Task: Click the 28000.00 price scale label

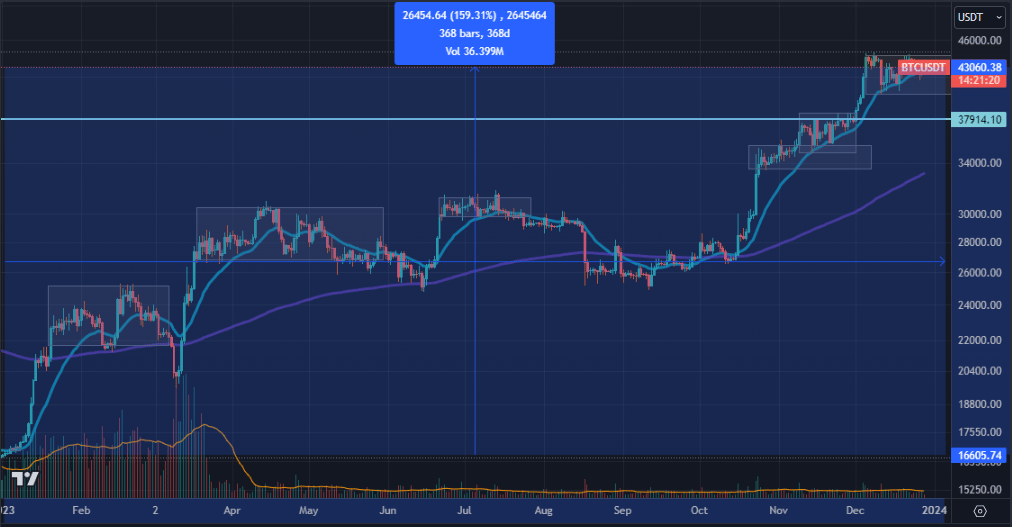Action: [x=980, y=243]
